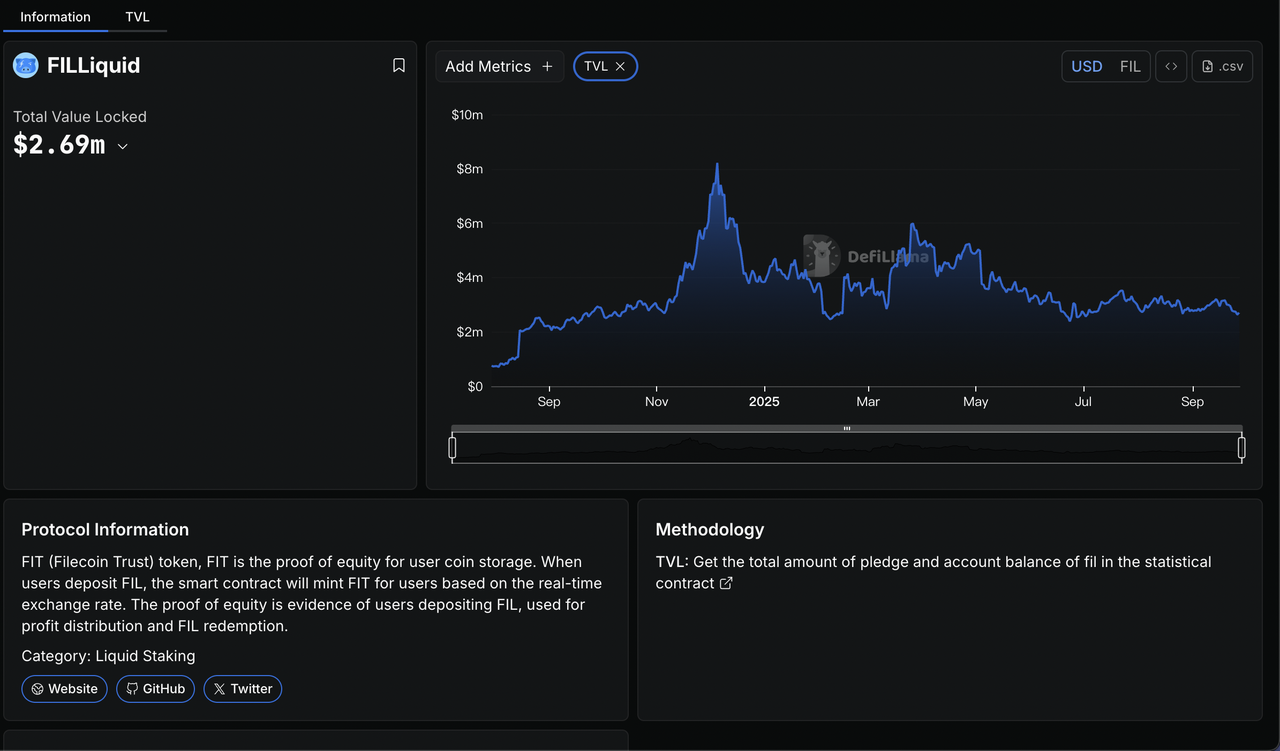Viewport: 1280px width, 751px height.
Task: Click the Protocol Information heading
Action: click(105, 530)
